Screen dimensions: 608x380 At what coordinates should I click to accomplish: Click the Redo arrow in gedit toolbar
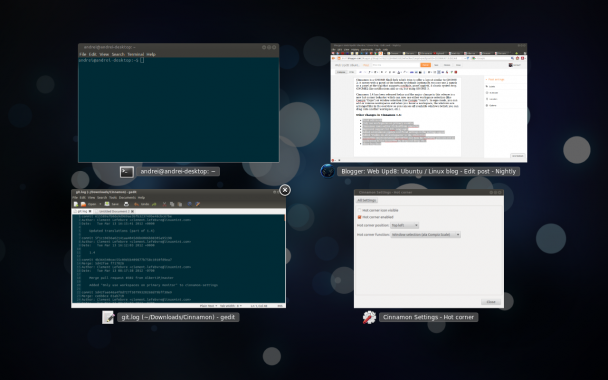coord(154,204)
